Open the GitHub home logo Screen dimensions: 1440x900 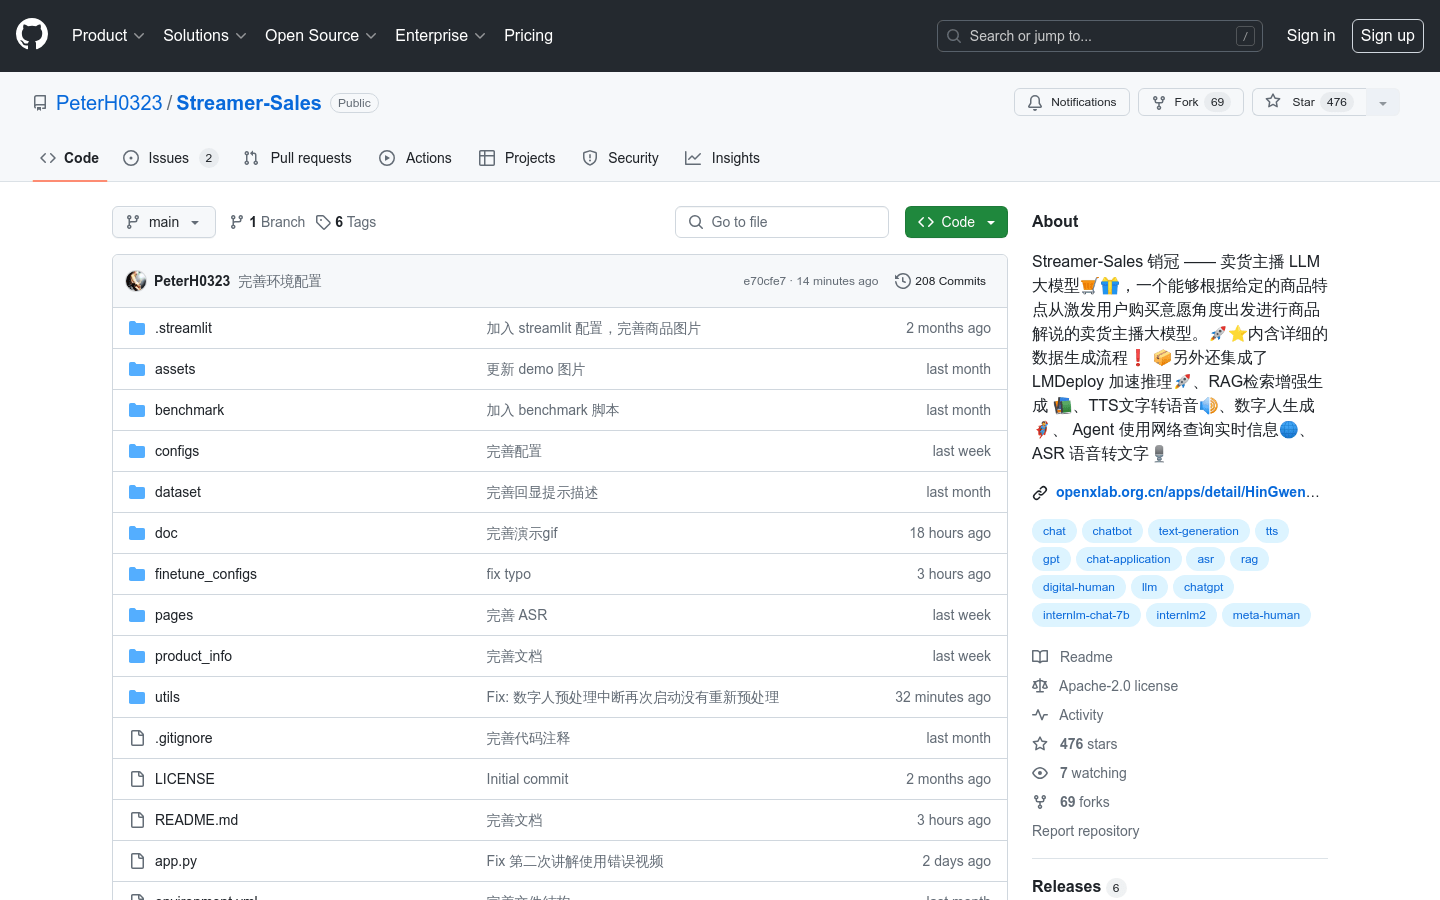tap(32, 35)
